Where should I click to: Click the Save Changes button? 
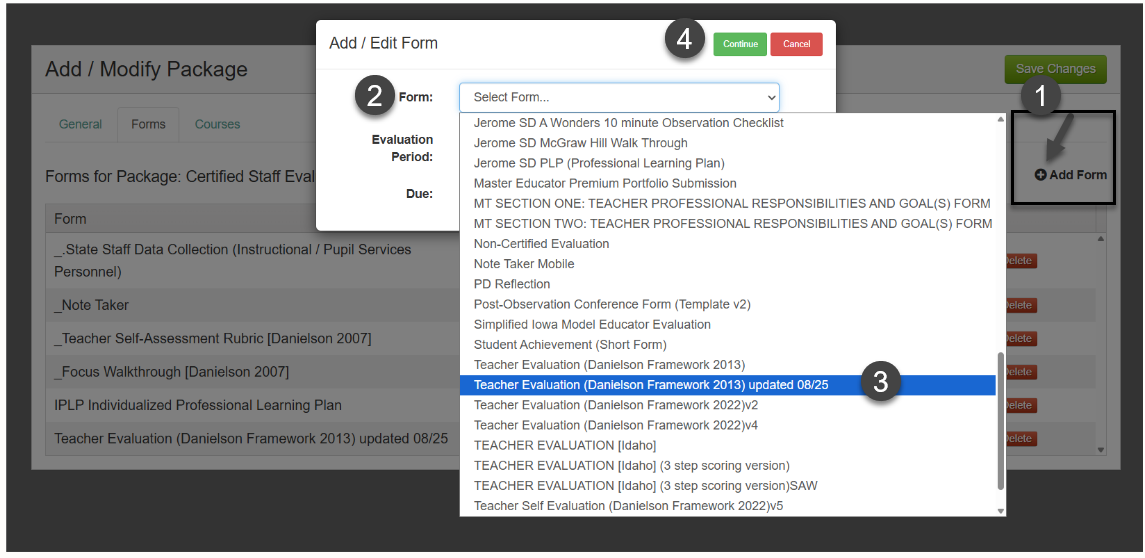pos(1055,69)
